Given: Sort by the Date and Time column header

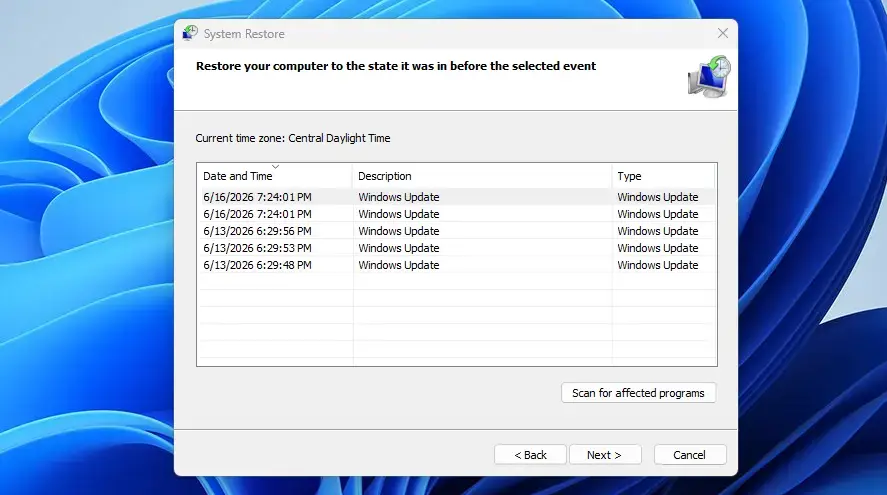Looking at the screenshot, I should point(274,176).
